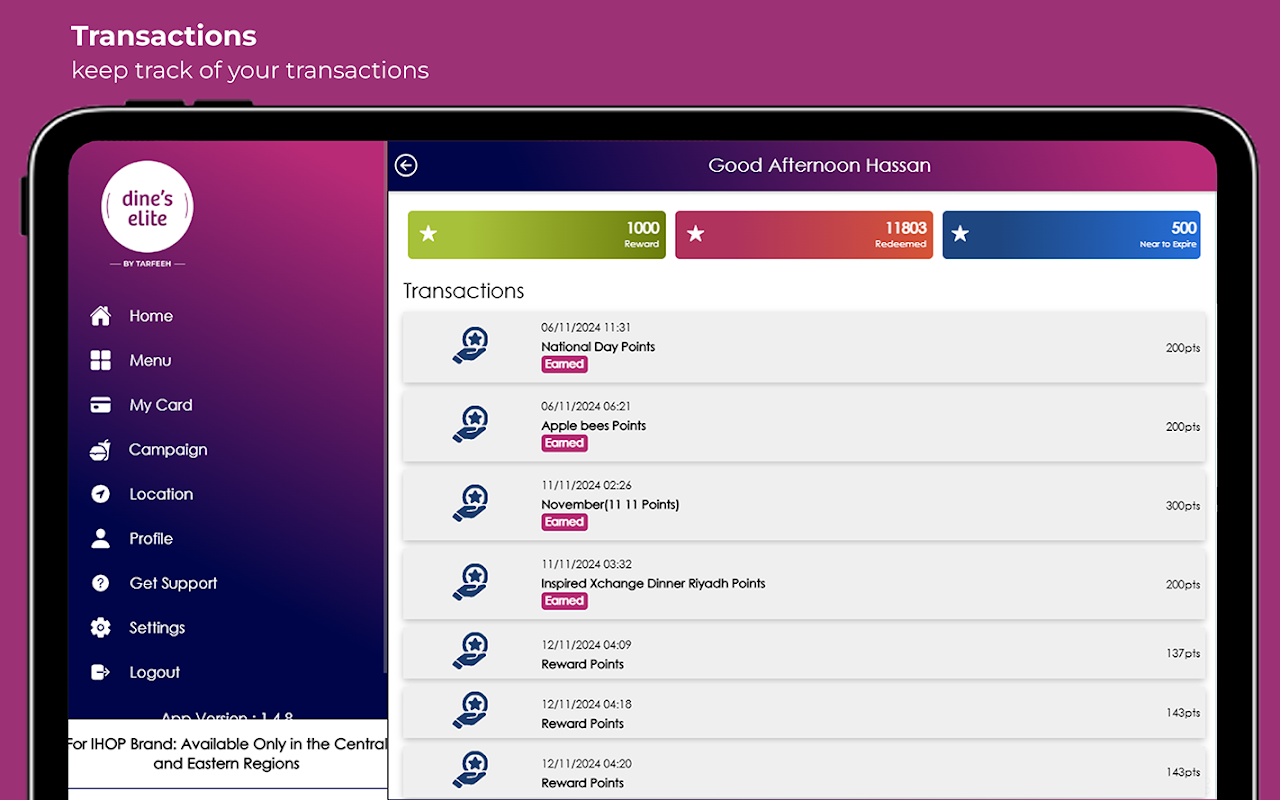Image resolution: width=1280 pixels, height=800 pixels.
Task: Click star icon on Near to Expire card
Action: 960,234
